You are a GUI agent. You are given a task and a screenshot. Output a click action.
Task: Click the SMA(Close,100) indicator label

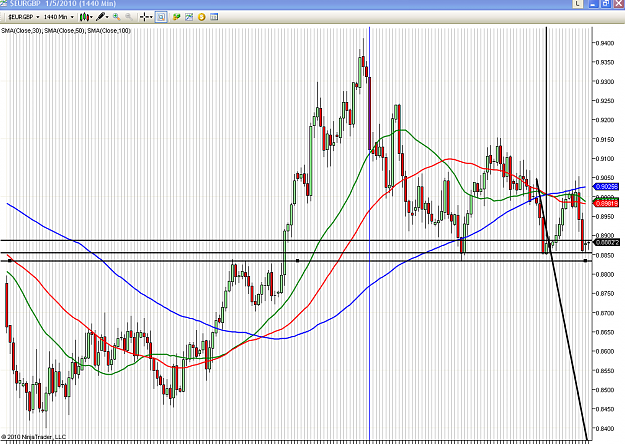[x=109, y=31]
